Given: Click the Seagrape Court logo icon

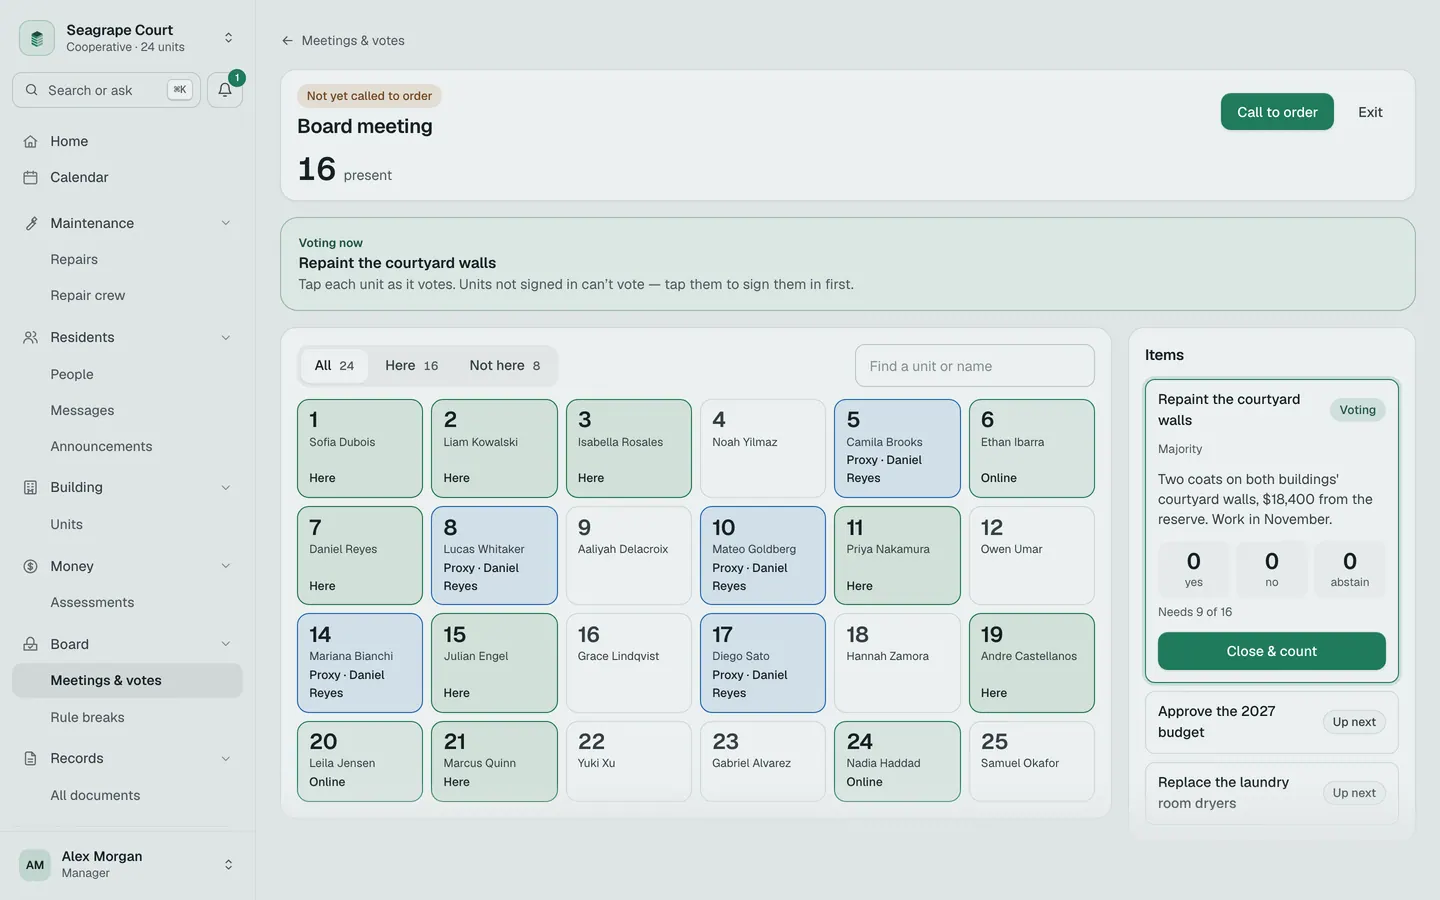Looking at the screenshot, I should point(37,38).
